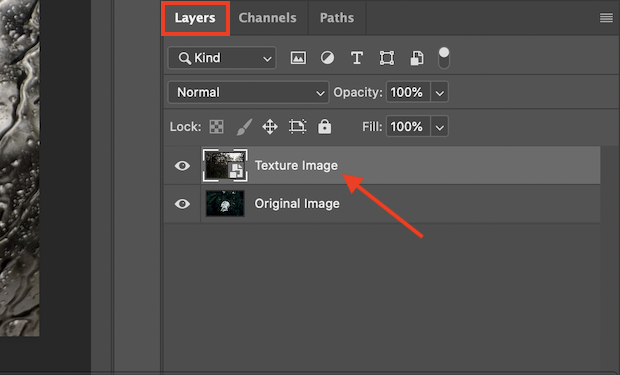
Task: Lock all padlock icon
Action: (x=325, y=127)
